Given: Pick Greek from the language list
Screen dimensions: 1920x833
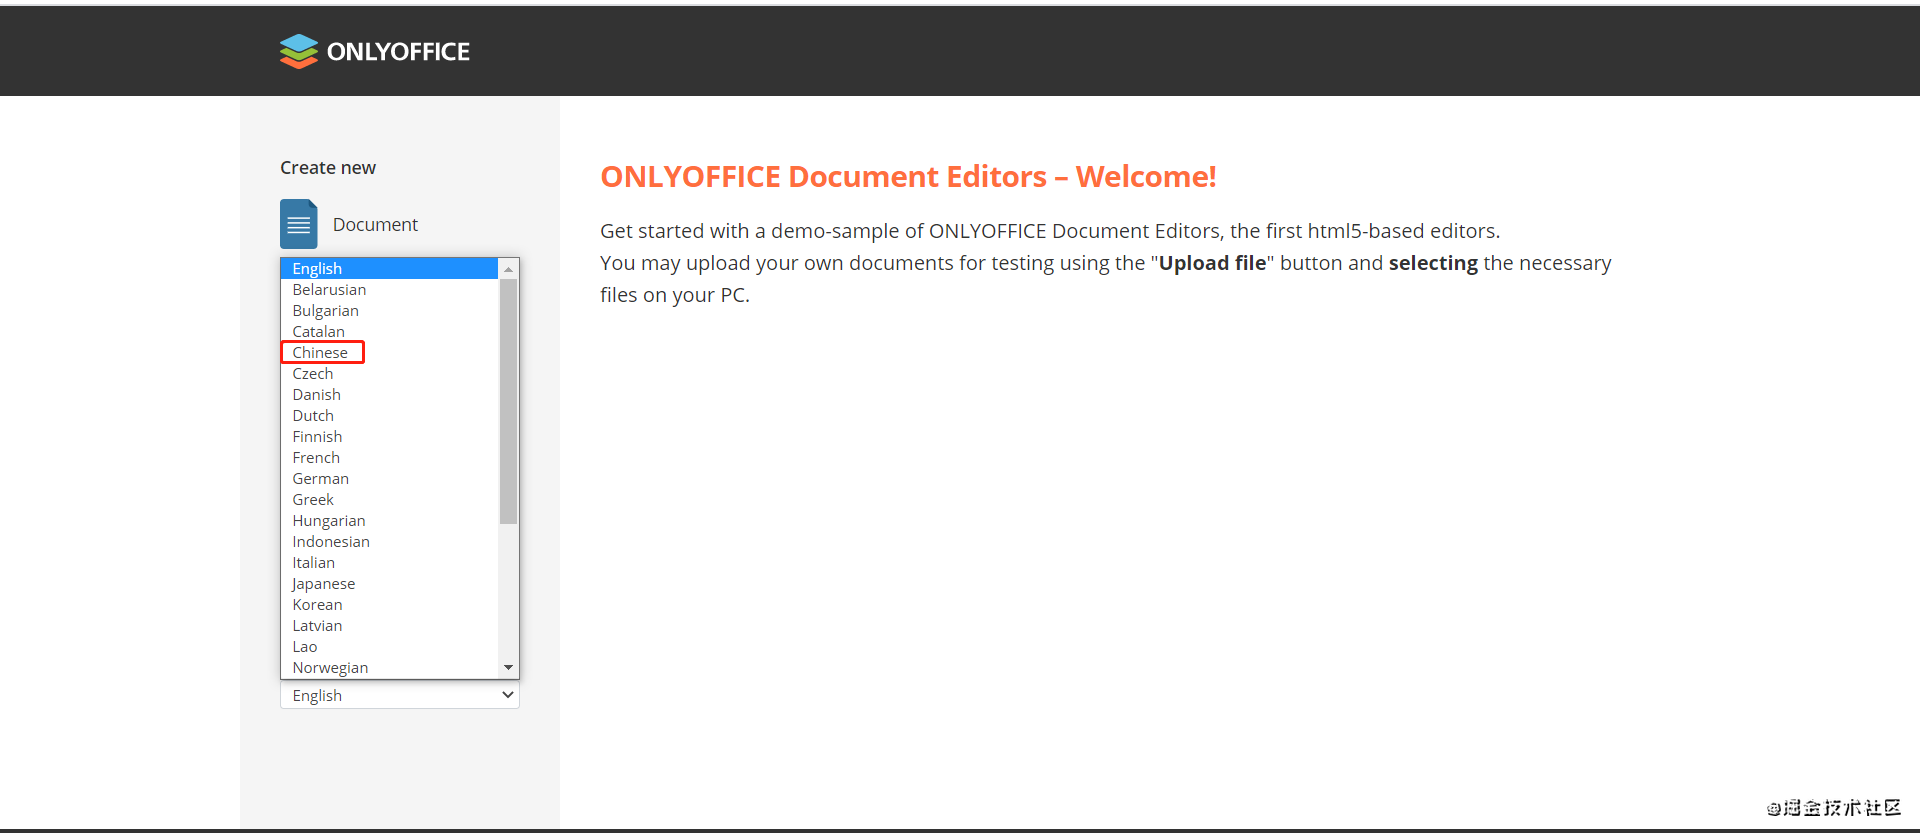Looking at the screenshot, I should 390,499.
